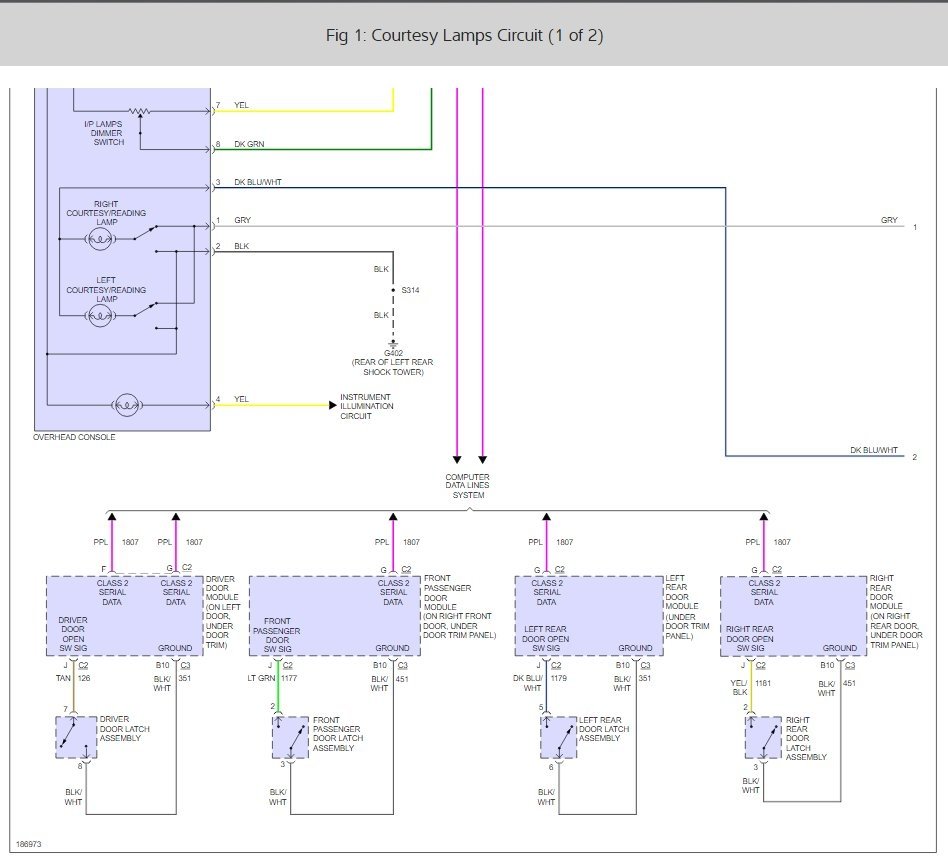Image resolution: width=948 pixels, height=858 pixels.
Task: Select the "I/P LAMPS DIMMER SWITCH" label
Action: click(x=104, y=133)
